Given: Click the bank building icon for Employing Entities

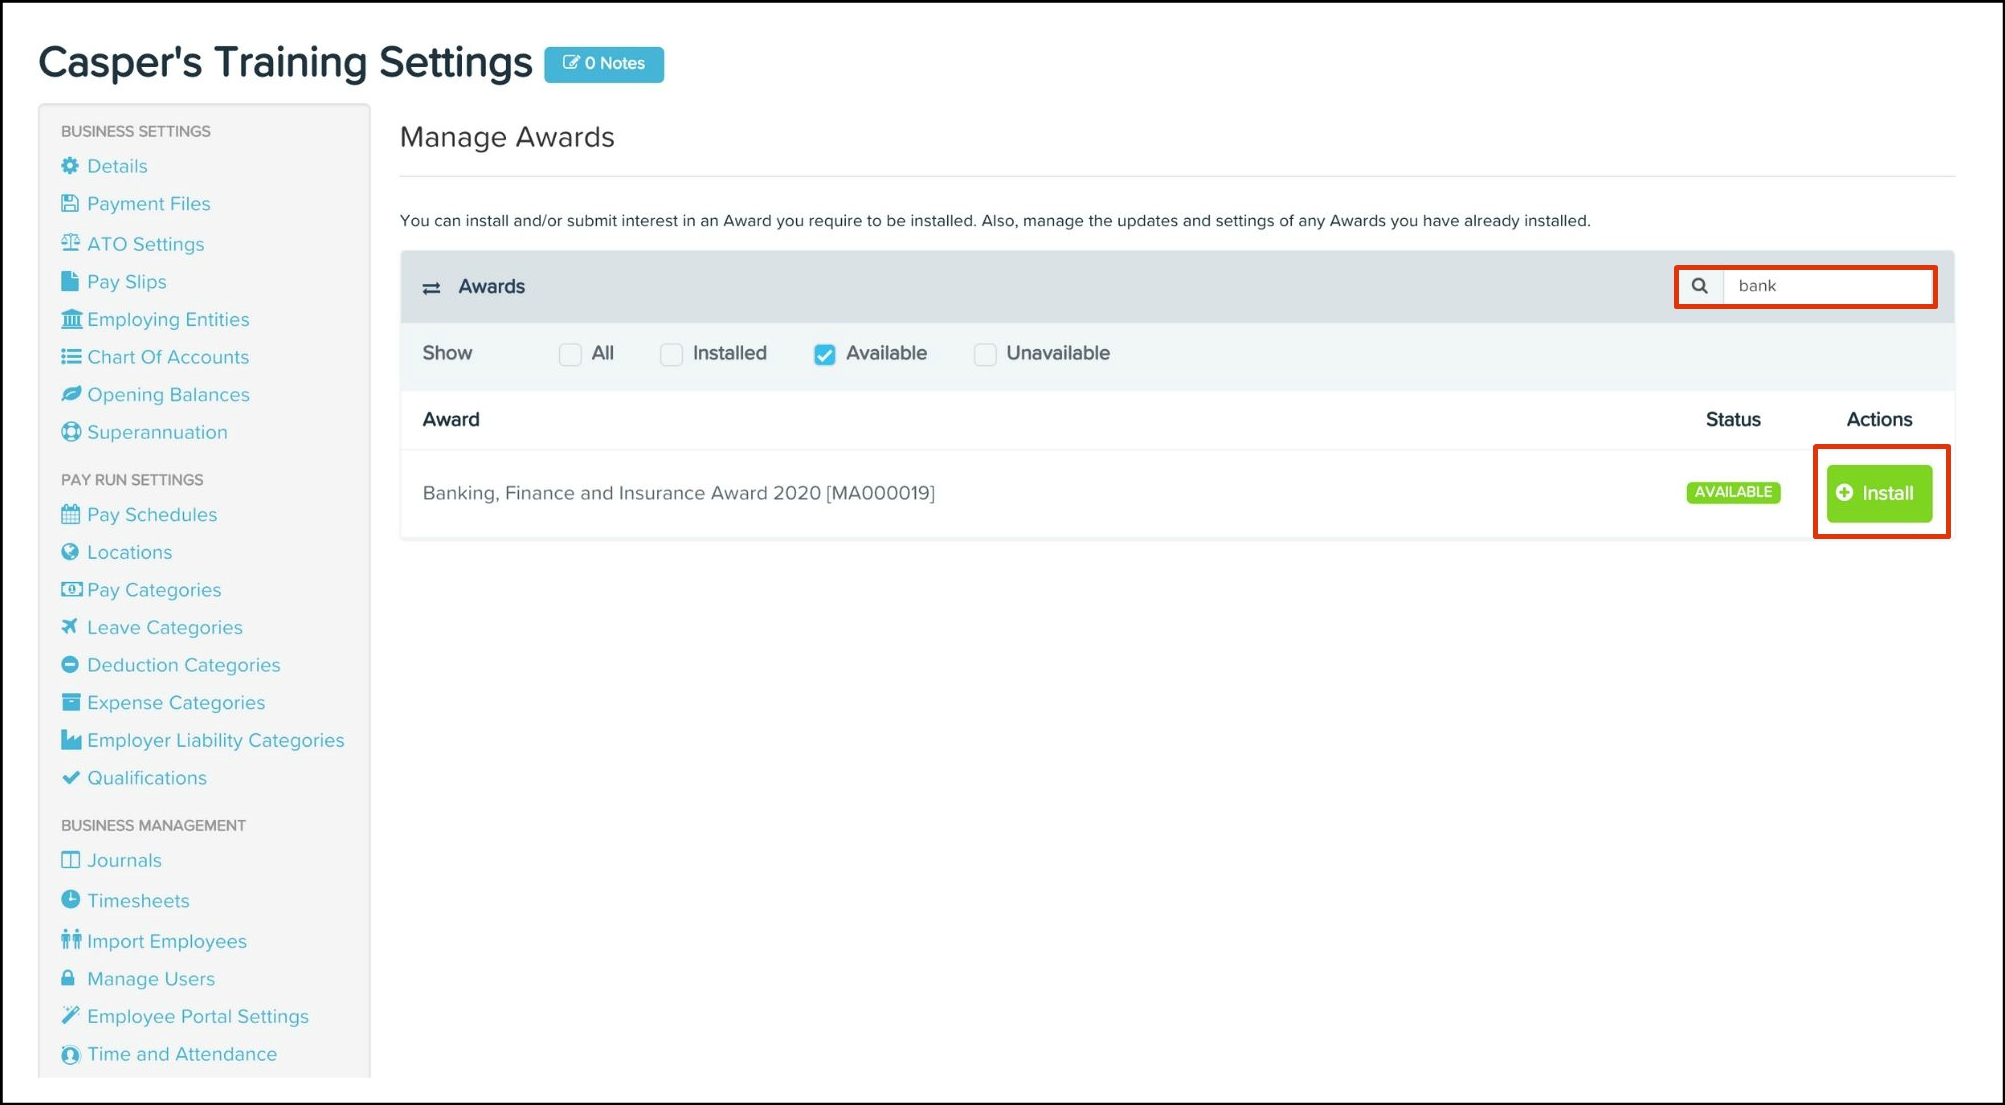Looking at the screenshot, I should (x=71, y=319).
